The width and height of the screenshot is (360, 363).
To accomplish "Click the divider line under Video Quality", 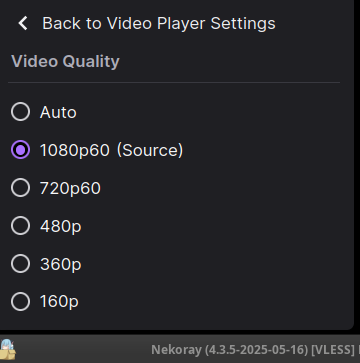I will tap(174, 82).
